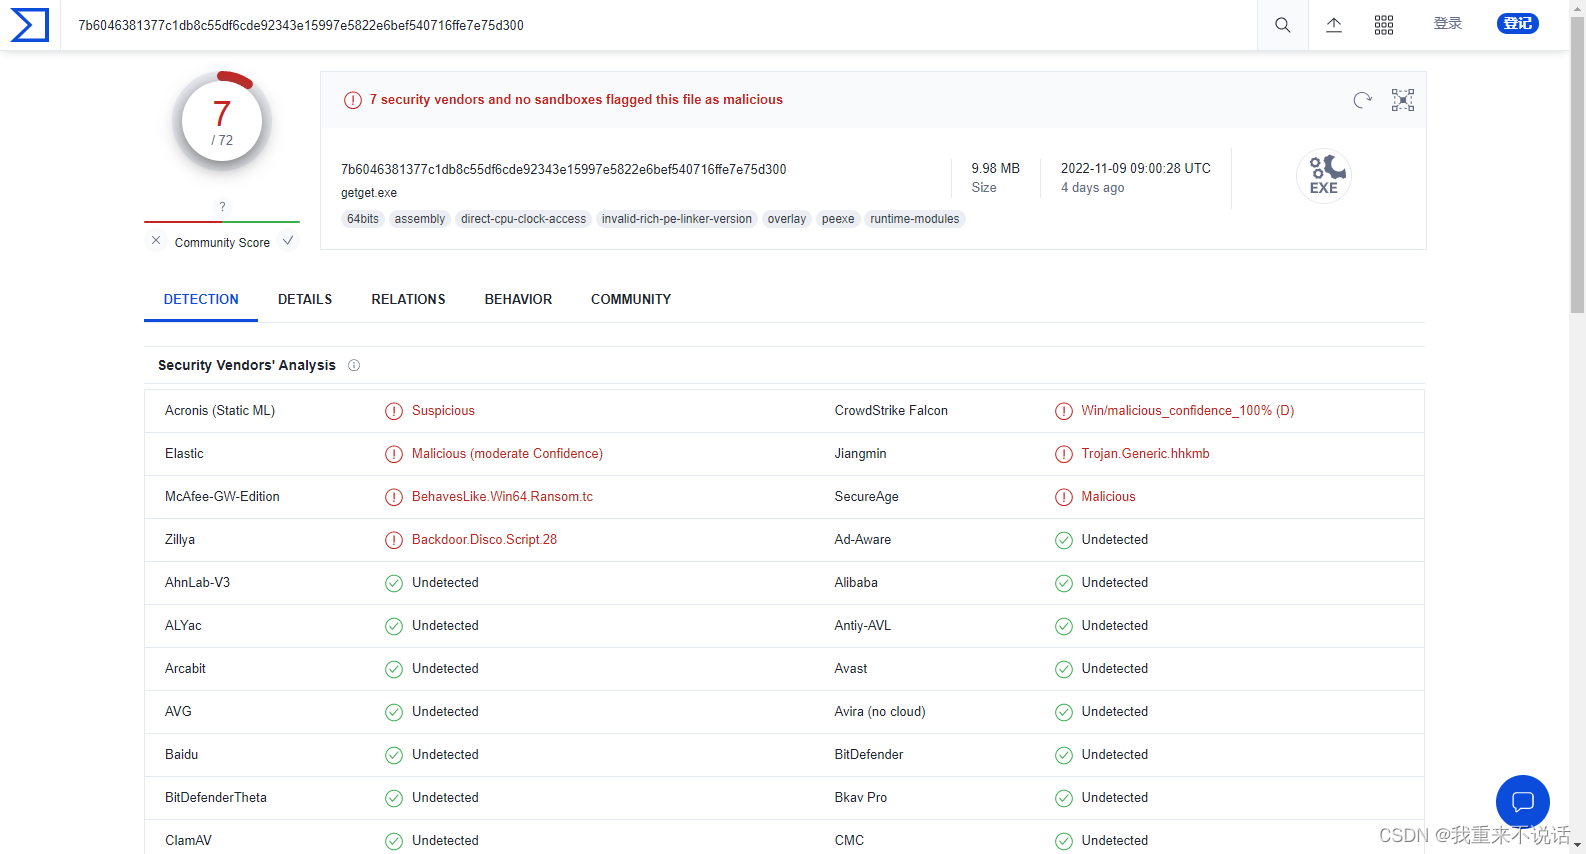Viewport: 1586px width, 854px height.
Task: Vote community score down with X
Action: click(156, 241)
